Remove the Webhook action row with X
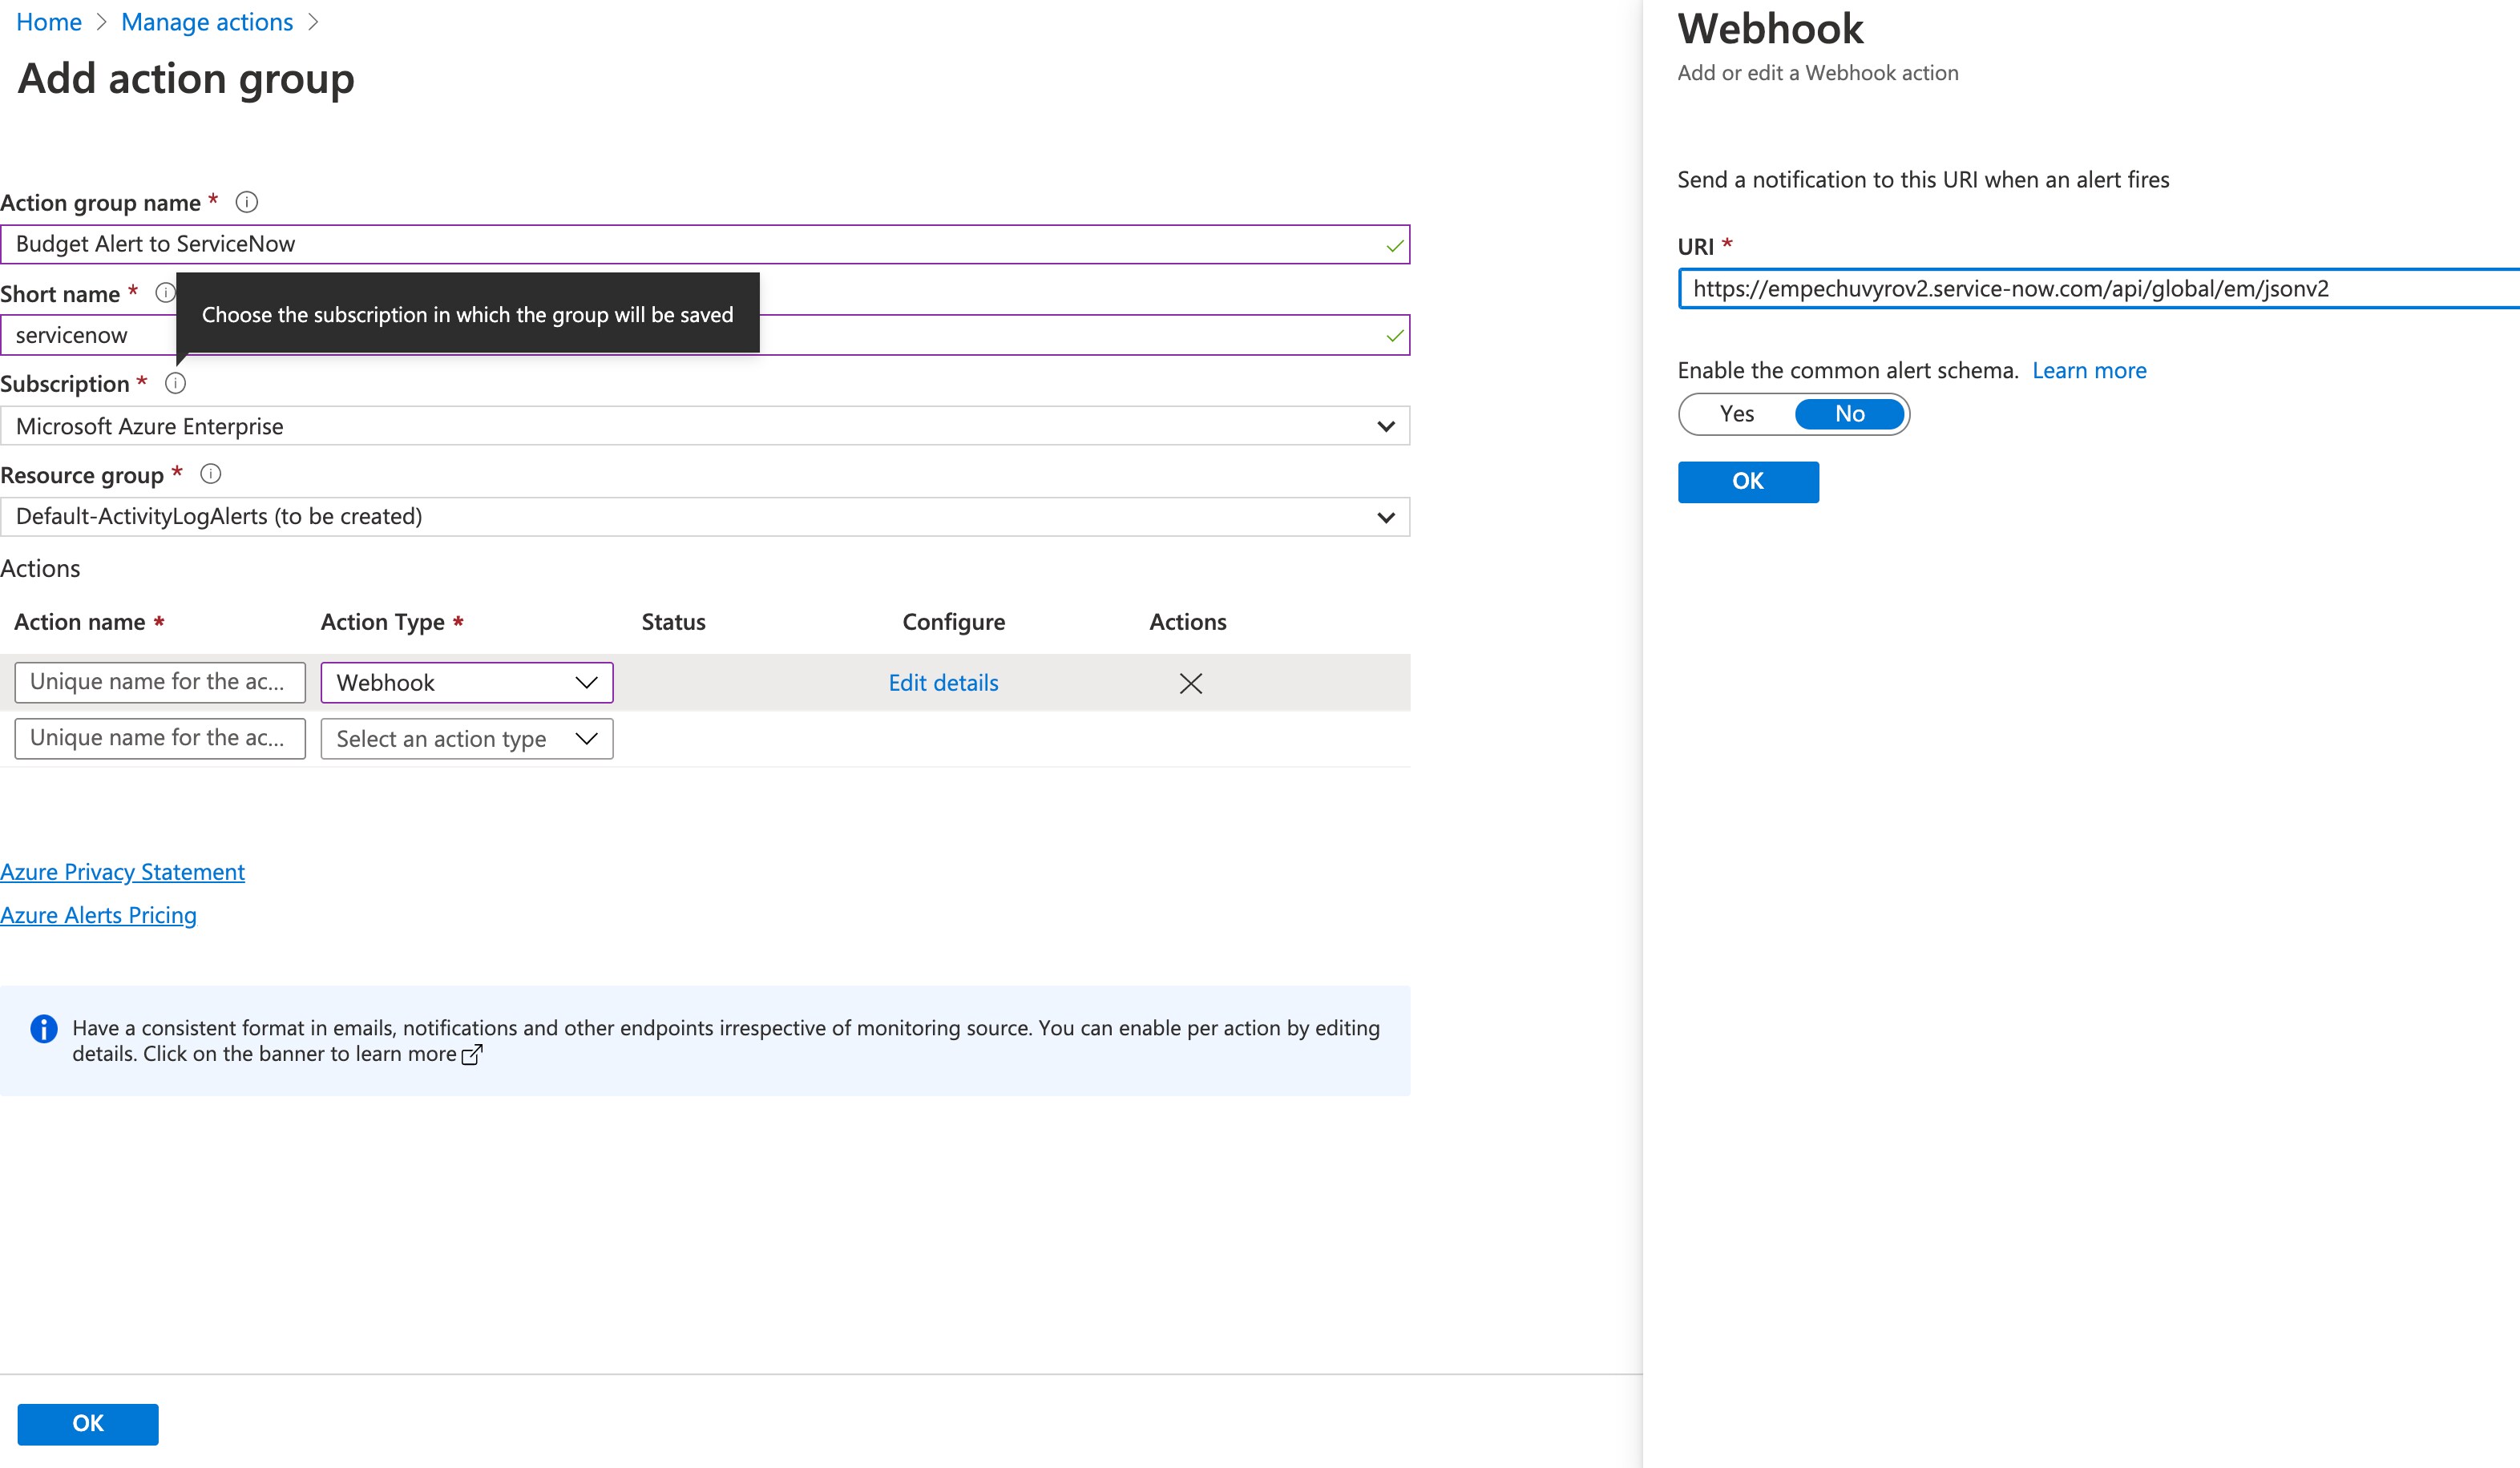The height and width of the screenshot is (1468, 2520). 1190,683
